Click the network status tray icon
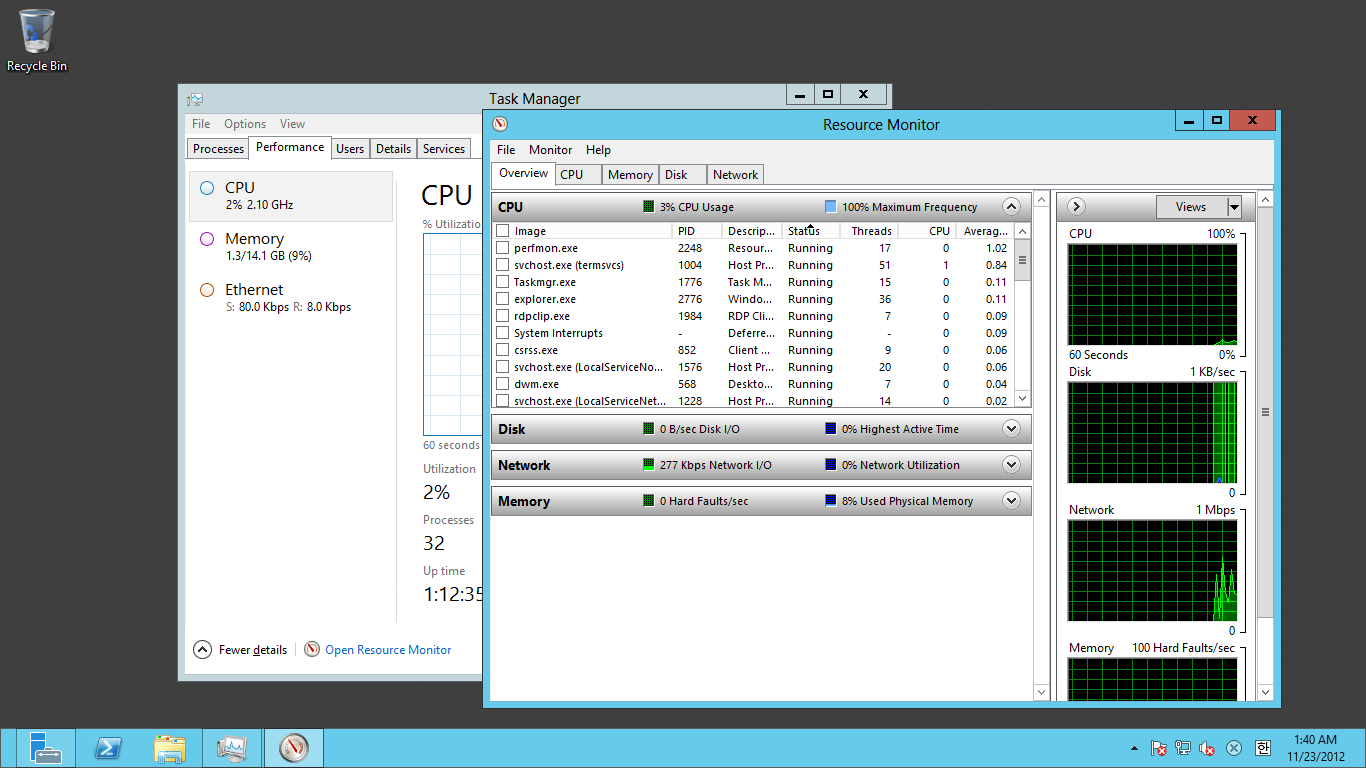The height and width of the screenshot is (768, 1366). tap(1184, 748)
